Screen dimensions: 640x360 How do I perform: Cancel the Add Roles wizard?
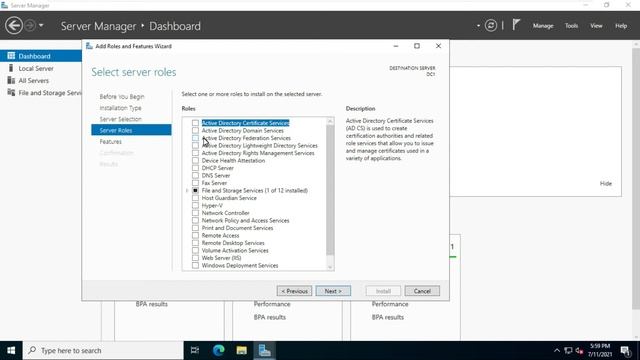(422, 291)
